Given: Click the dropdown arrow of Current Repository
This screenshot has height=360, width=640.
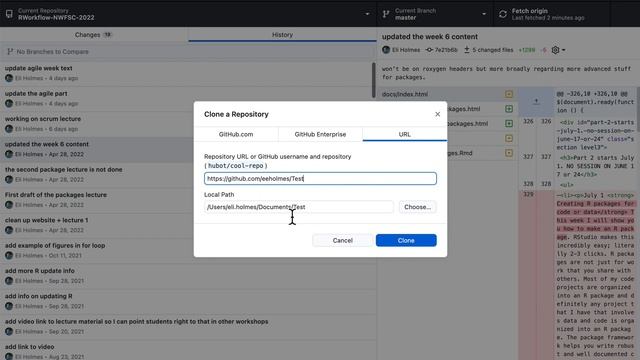Looking at the screenshot, I should (367, 14).
